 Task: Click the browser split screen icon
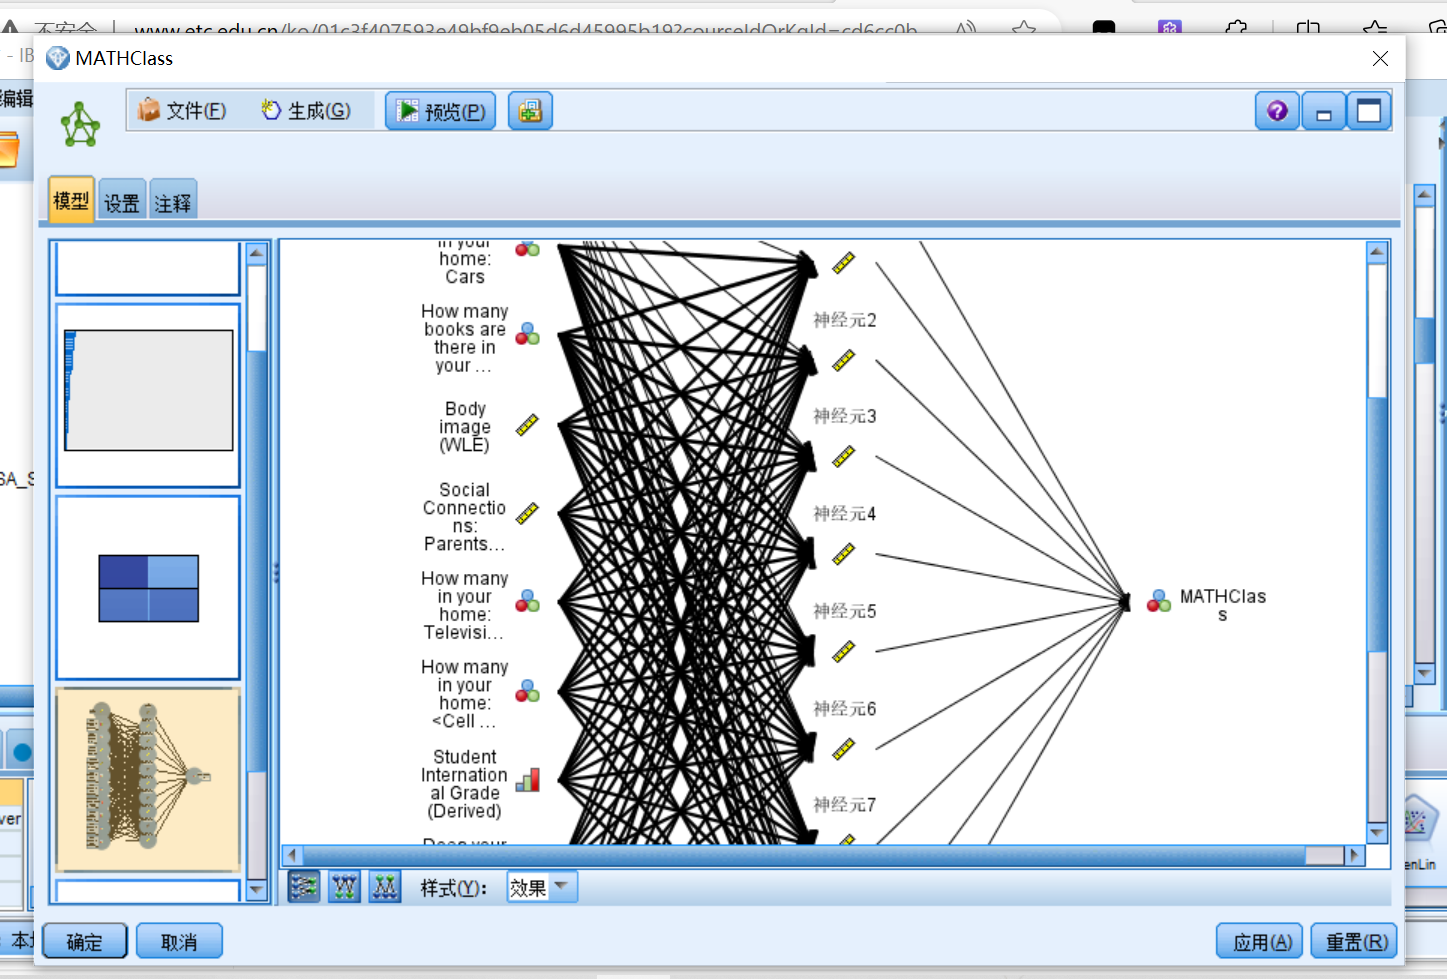tap(1307, 28)
